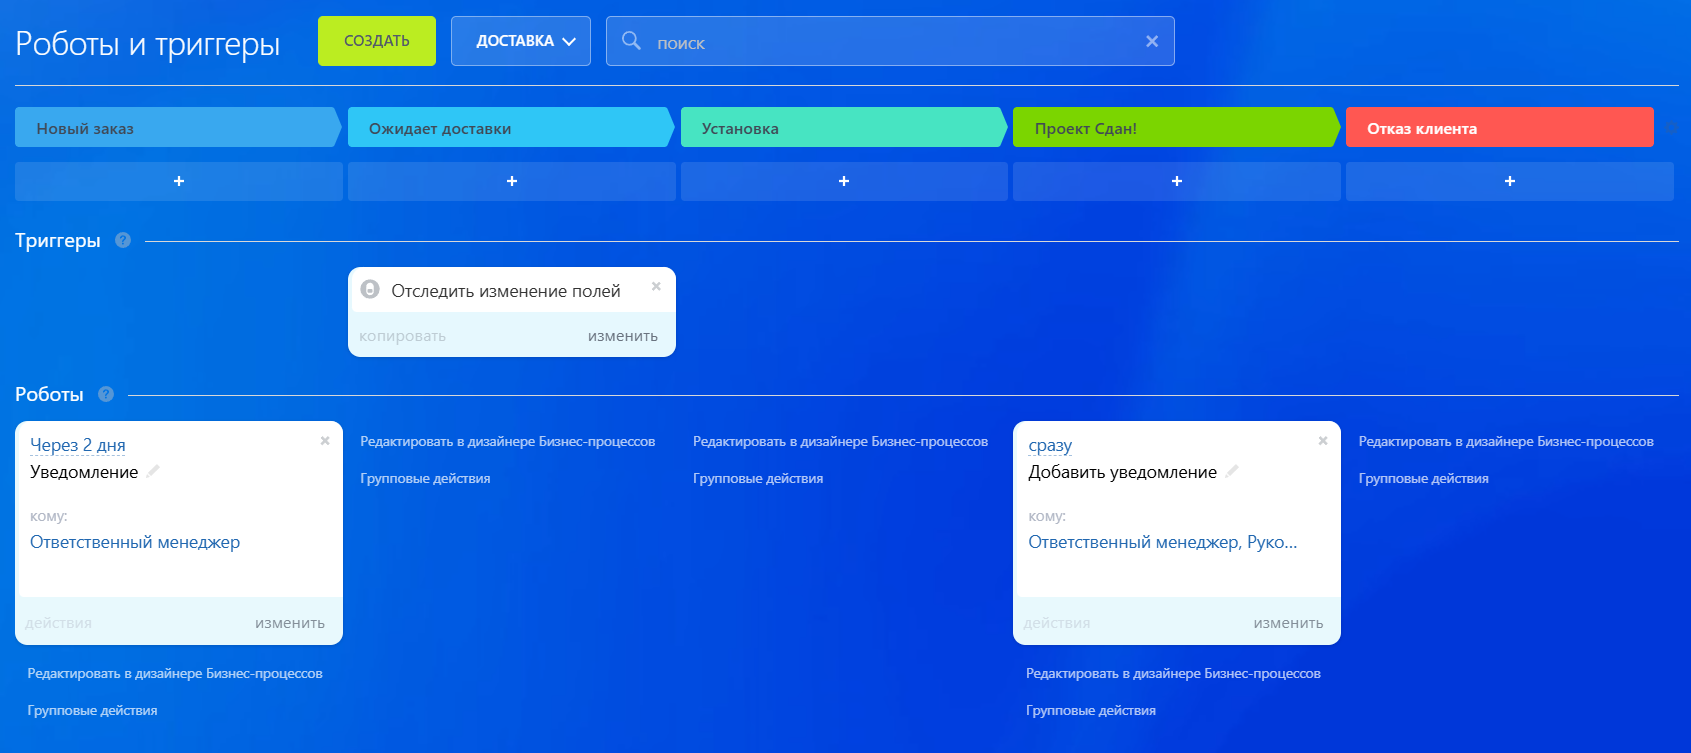1691x753 pixels.
Task: Select the Ожидает доставки stage header
Action: click(511, 127)
